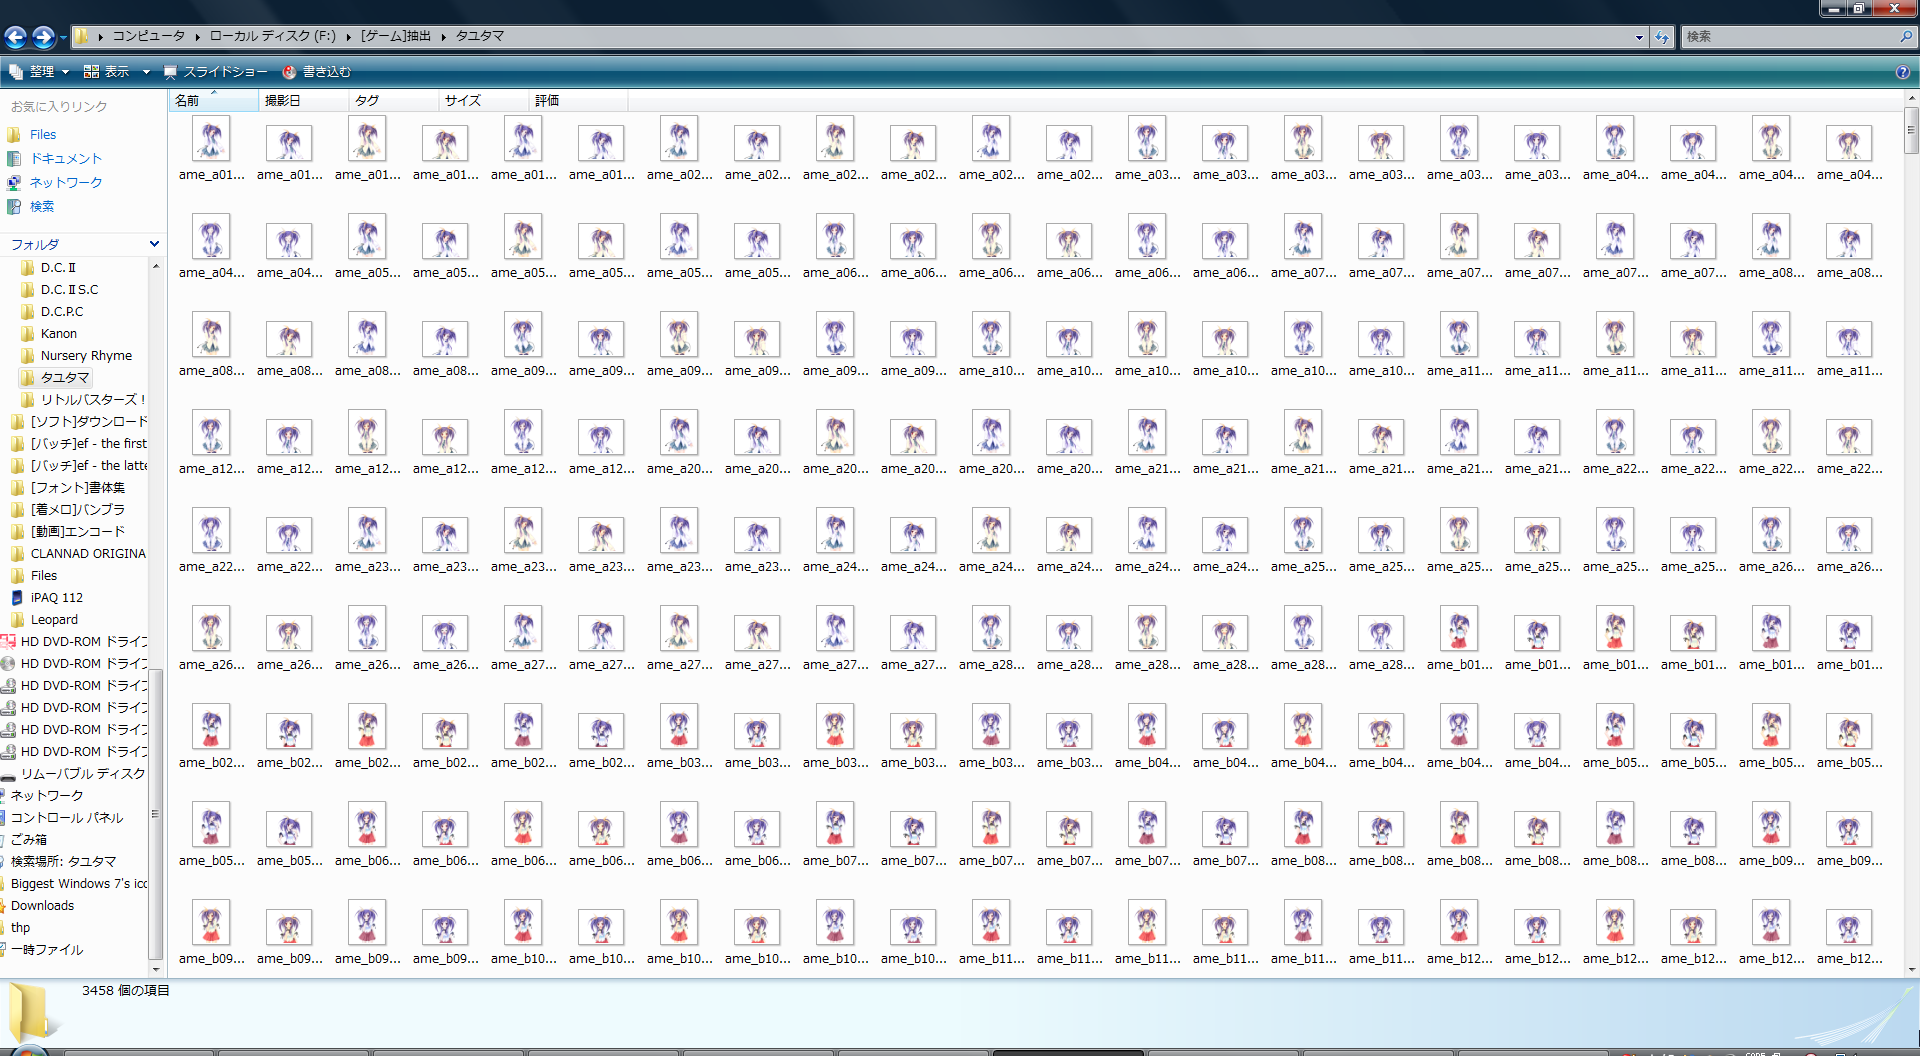Select the iPAQ 112 device icon
The width and height of the screenshot is (1920, 1056).
[x=17, y=598]
